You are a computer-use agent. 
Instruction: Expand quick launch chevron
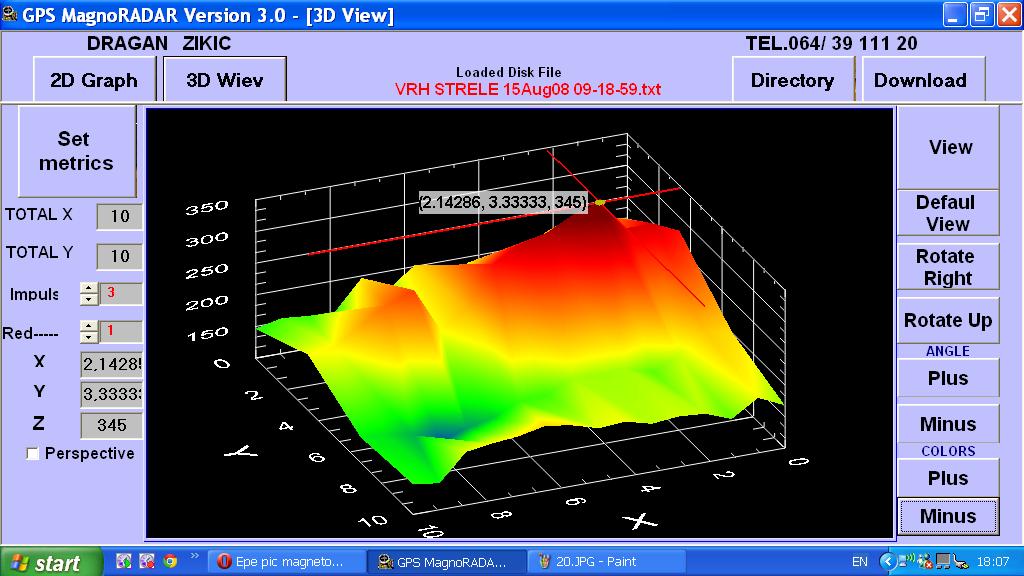click(x=194, y=556)
